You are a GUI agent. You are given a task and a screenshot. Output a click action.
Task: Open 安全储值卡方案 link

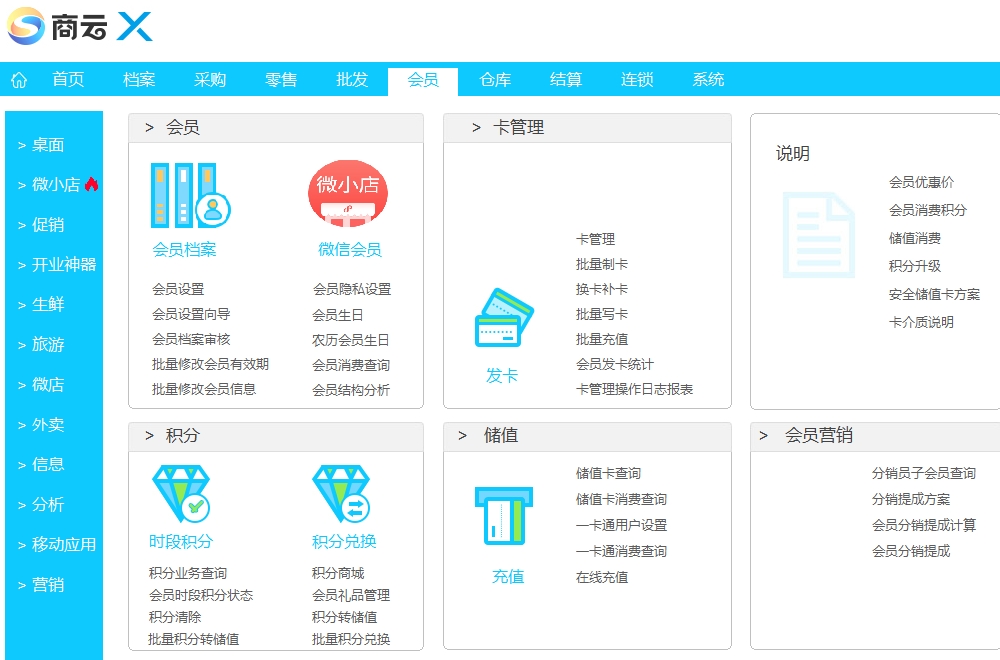coord(934,294)
